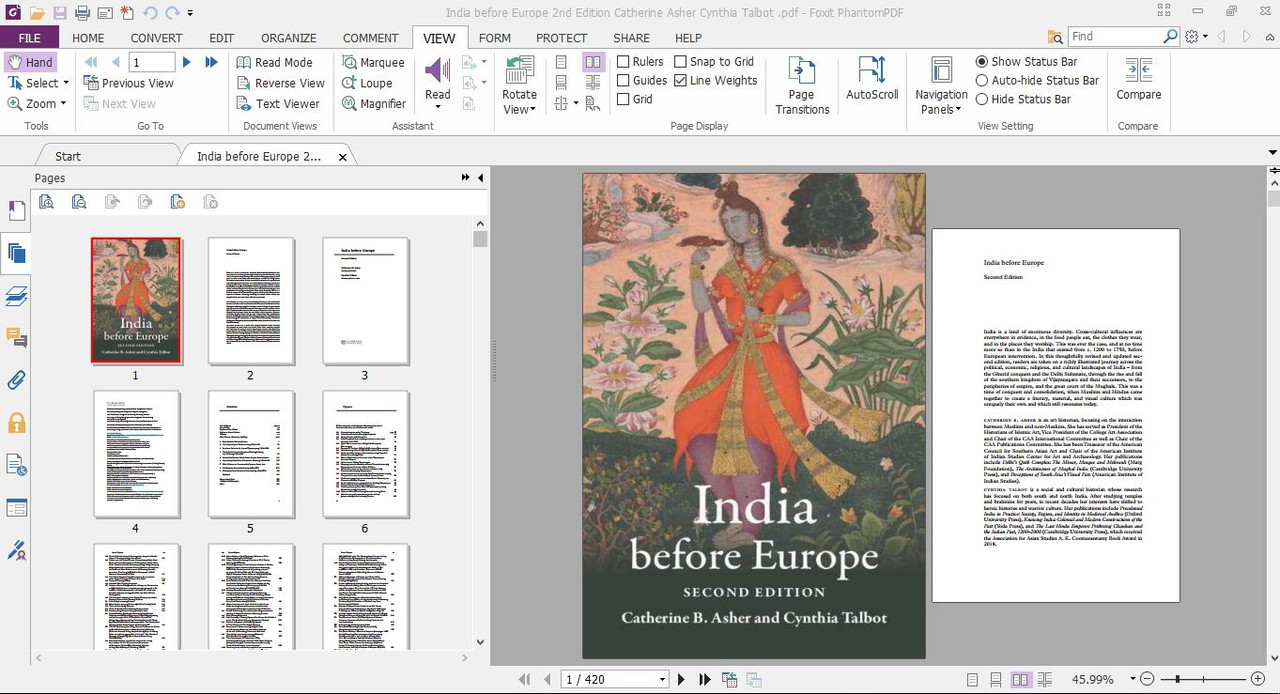Go to next page in ribbon Go To
This screenshot has width=1280, height=694.
click(186, 62)
